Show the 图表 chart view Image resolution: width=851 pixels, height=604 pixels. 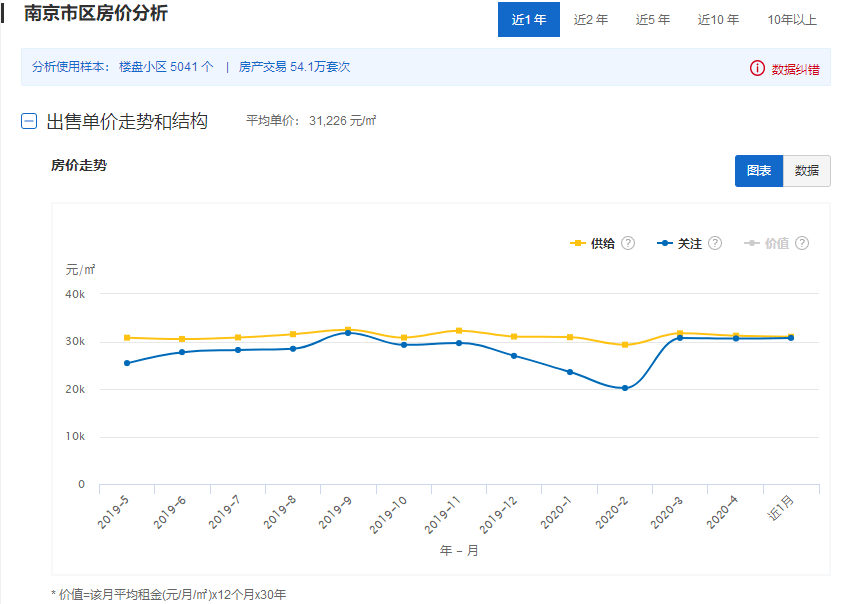click(759, 171)
